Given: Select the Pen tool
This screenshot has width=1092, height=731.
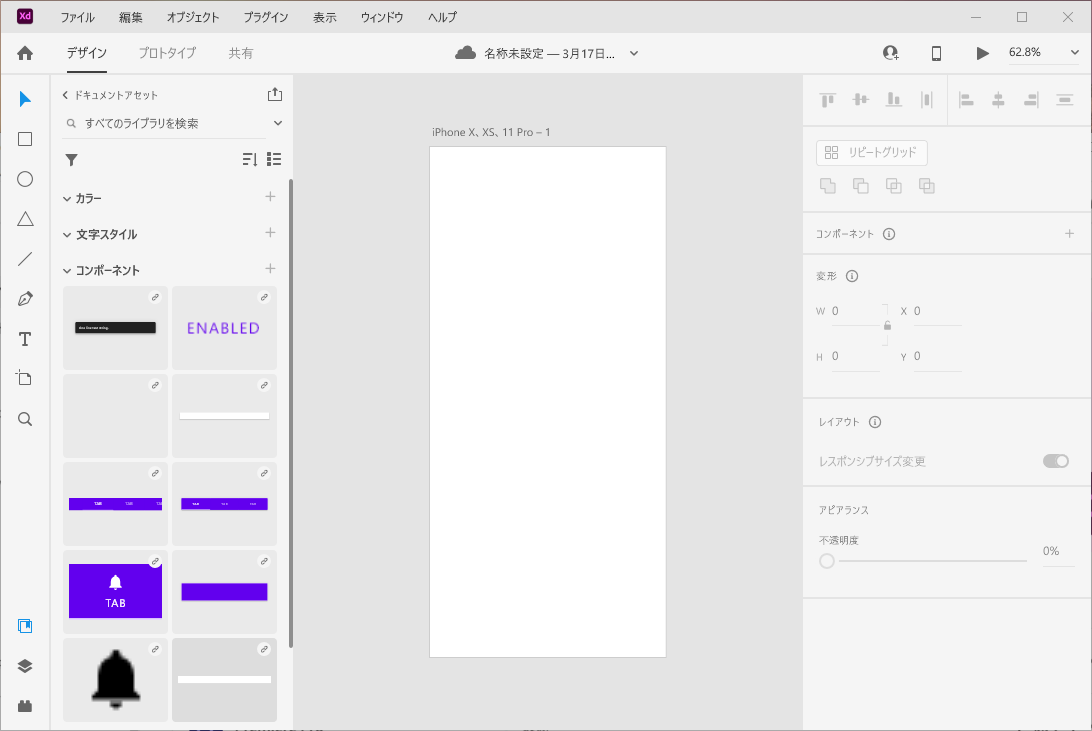Looking at the screenshot, I should pyautogui.click(x=24, y=298).
